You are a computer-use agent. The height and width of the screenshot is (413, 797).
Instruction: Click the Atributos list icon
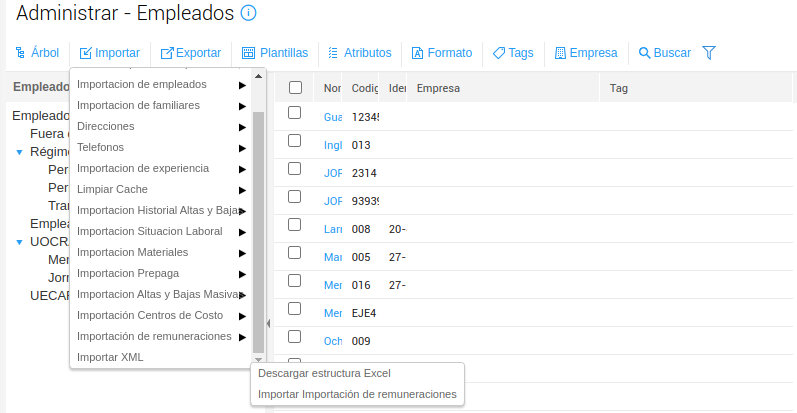click(x=333, y=53)
